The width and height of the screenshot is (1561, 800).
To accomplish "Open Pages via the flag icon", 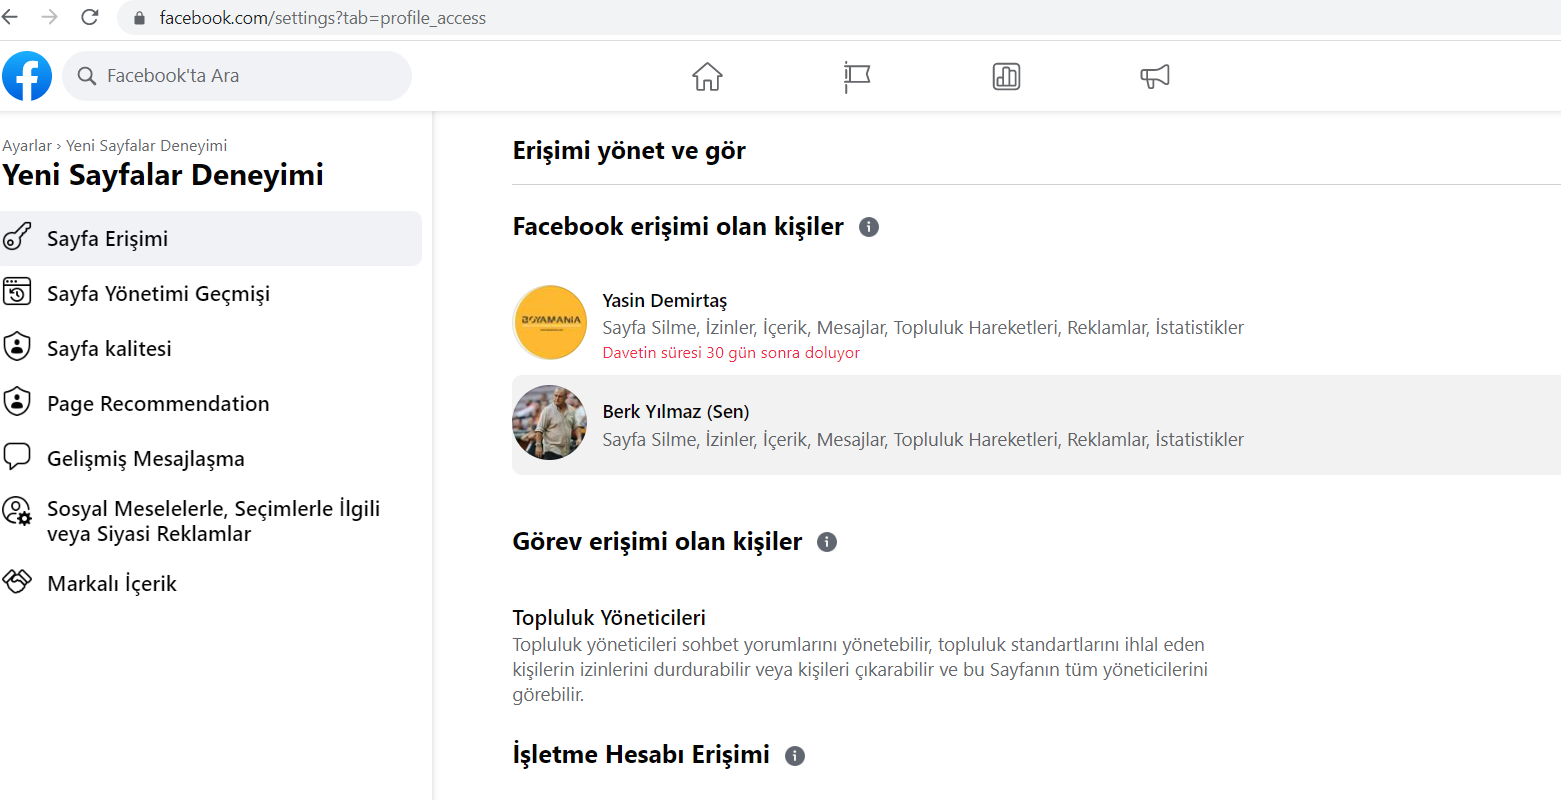I will click(857, 76).
